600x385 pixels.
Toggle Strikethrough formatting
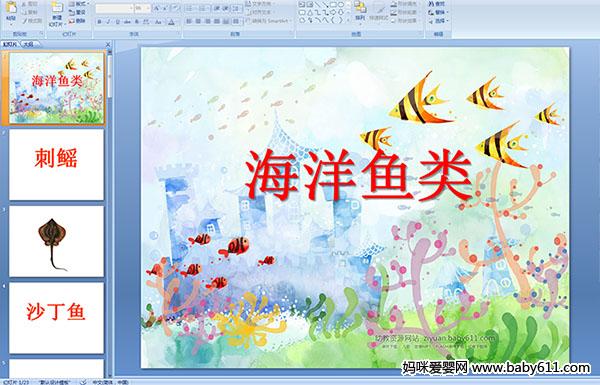[x=127, y=22]
